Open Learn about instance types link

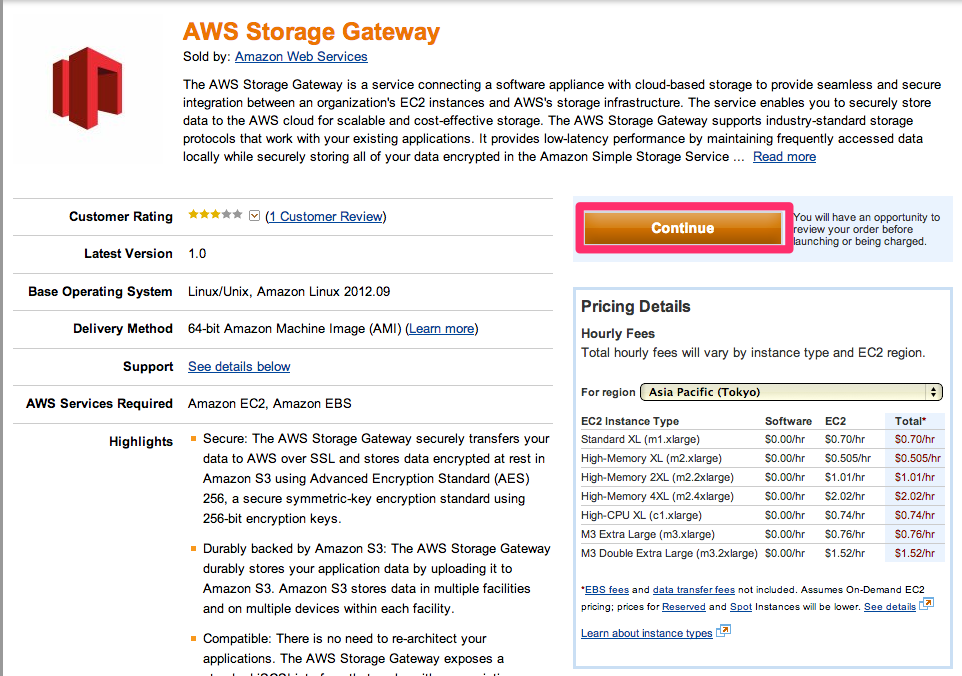[647, 633]
